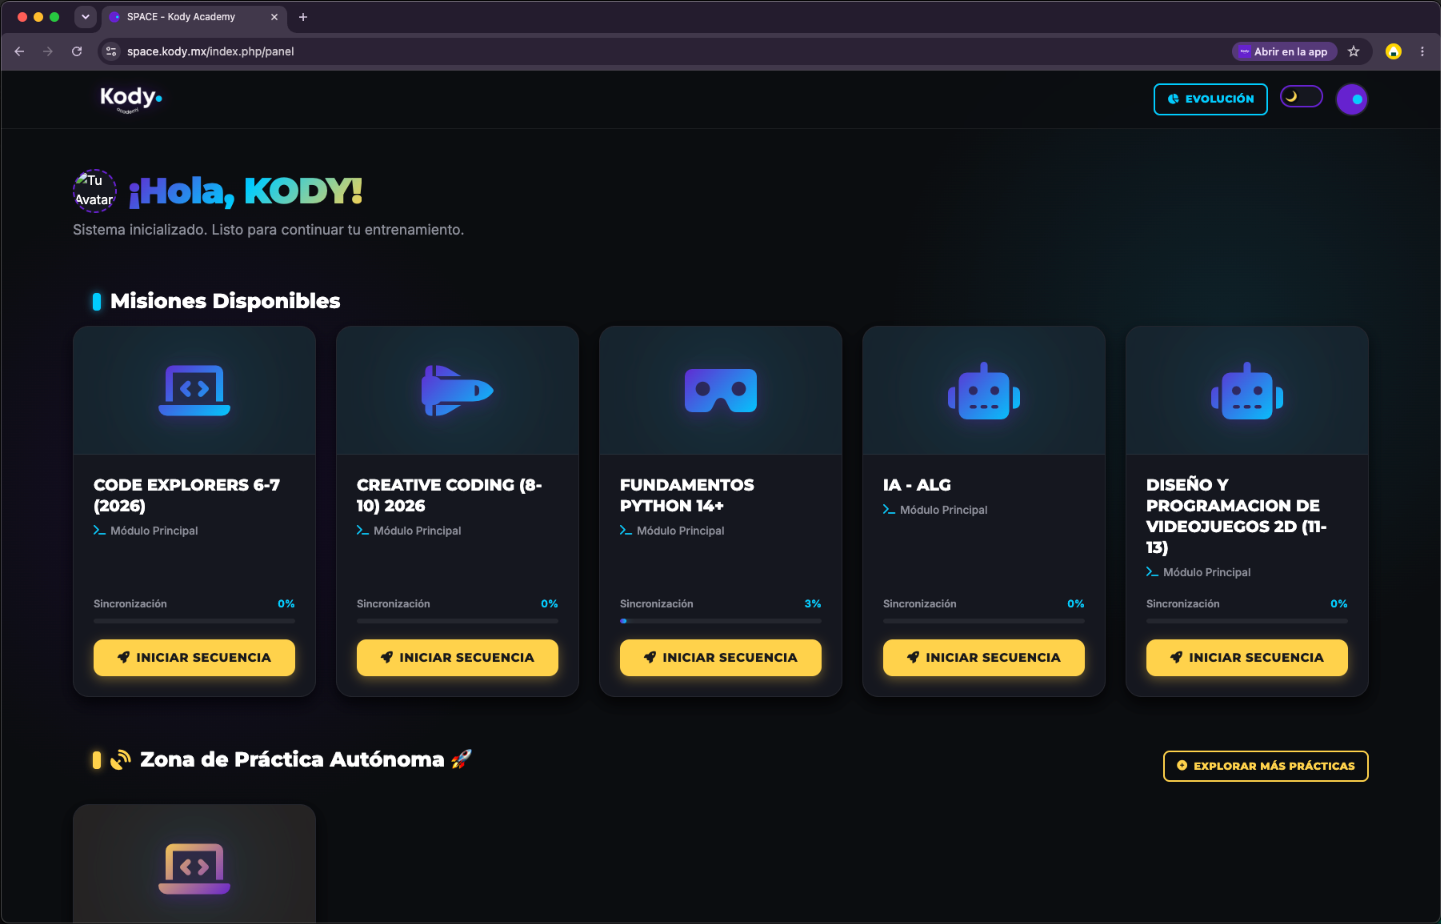Open the yellow browser extension icon
1441x924 pixels.
pos(1393,51)
